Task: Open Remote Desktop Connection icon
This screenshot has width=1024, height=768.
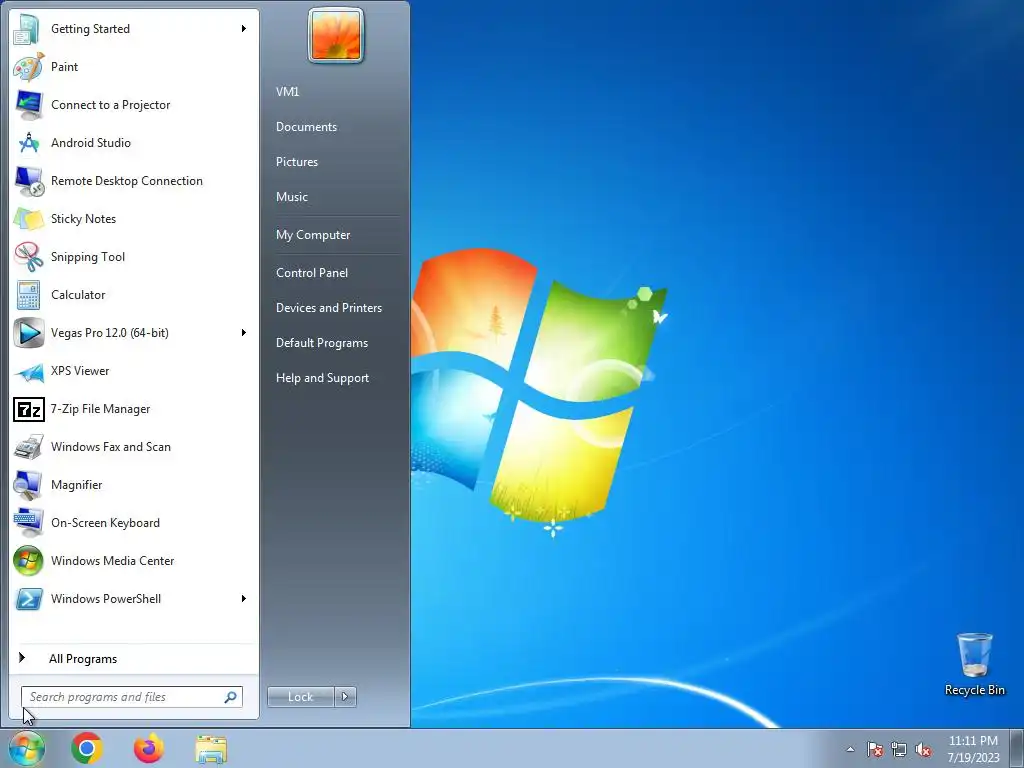Action: (x=29, y=181)
